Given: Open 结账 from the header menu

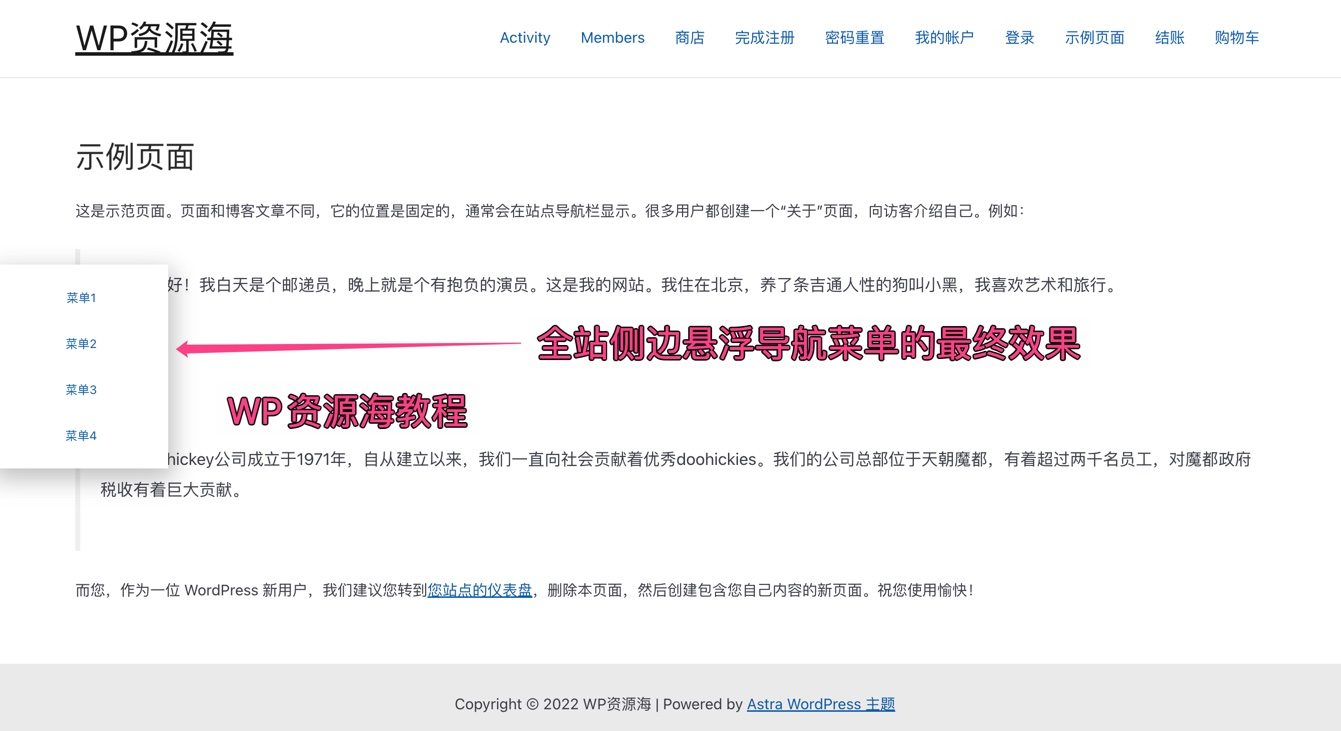Looking at the screenshot, I should tap(1170, 38).
